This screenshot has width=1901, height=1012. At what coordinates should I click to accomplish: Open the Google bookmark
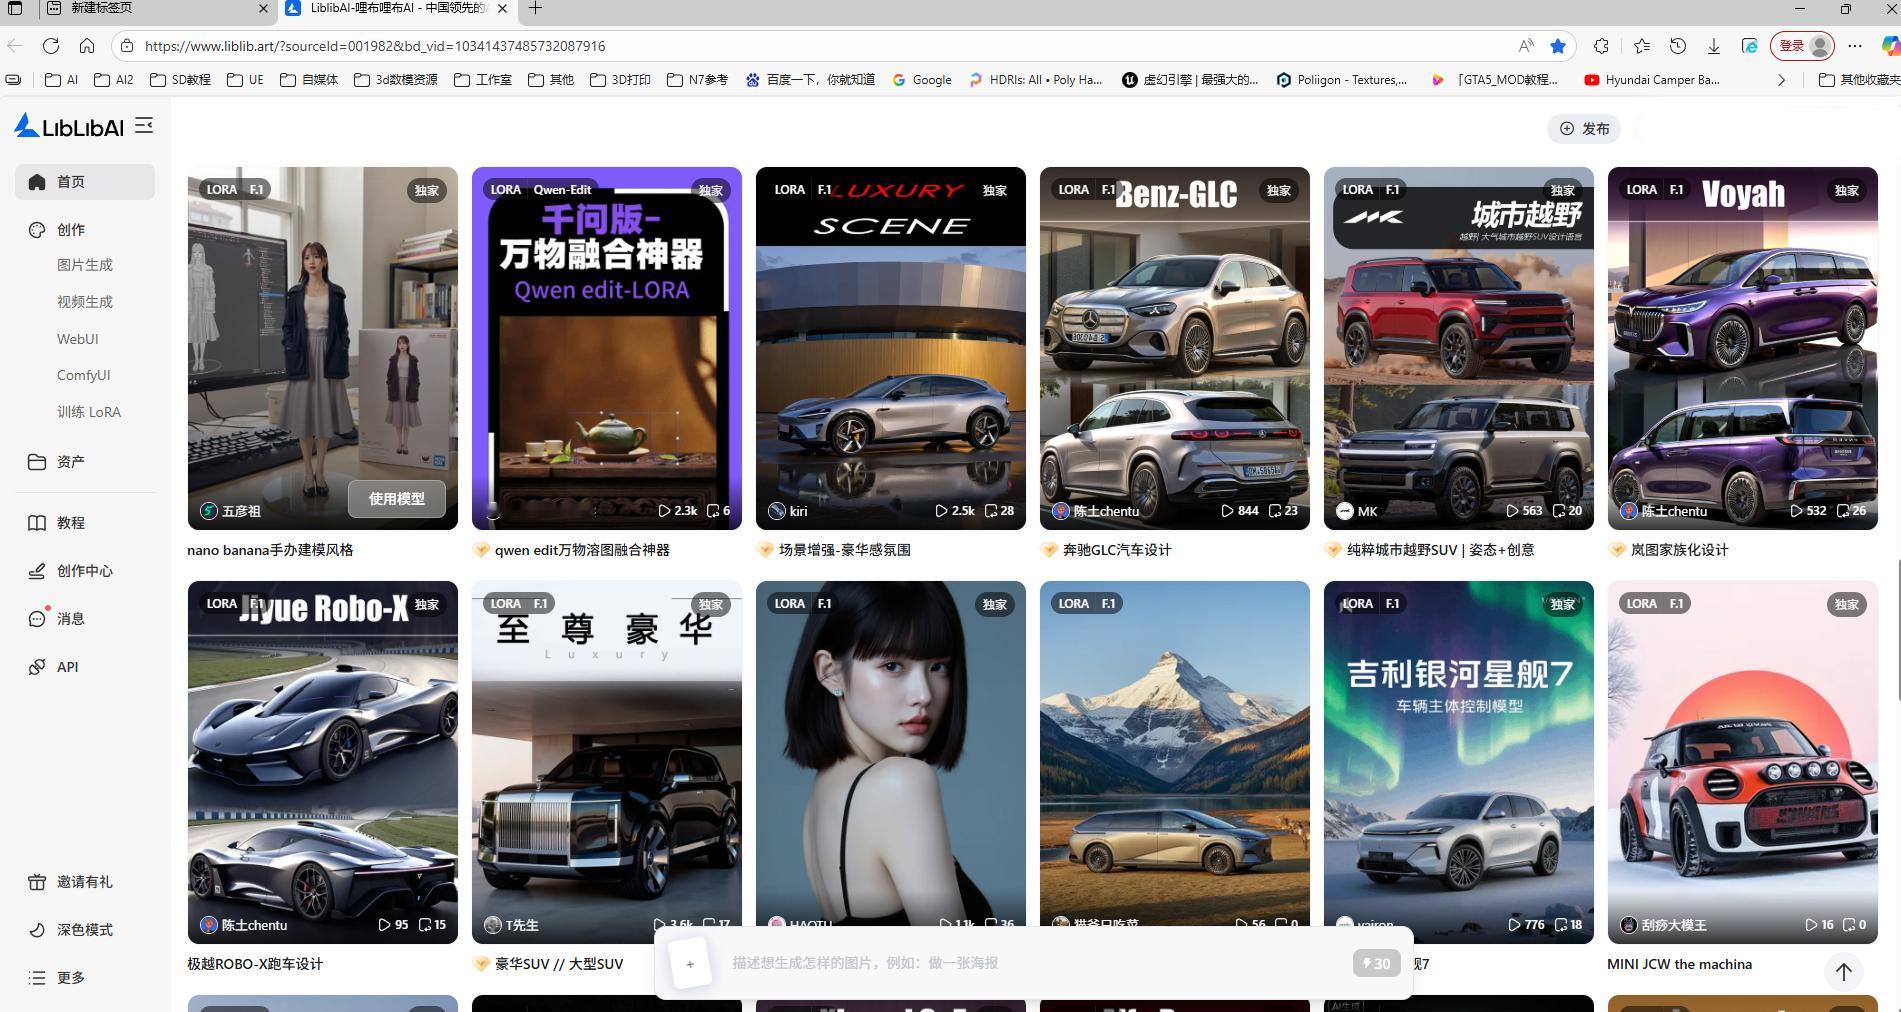(x=922, y=80)
